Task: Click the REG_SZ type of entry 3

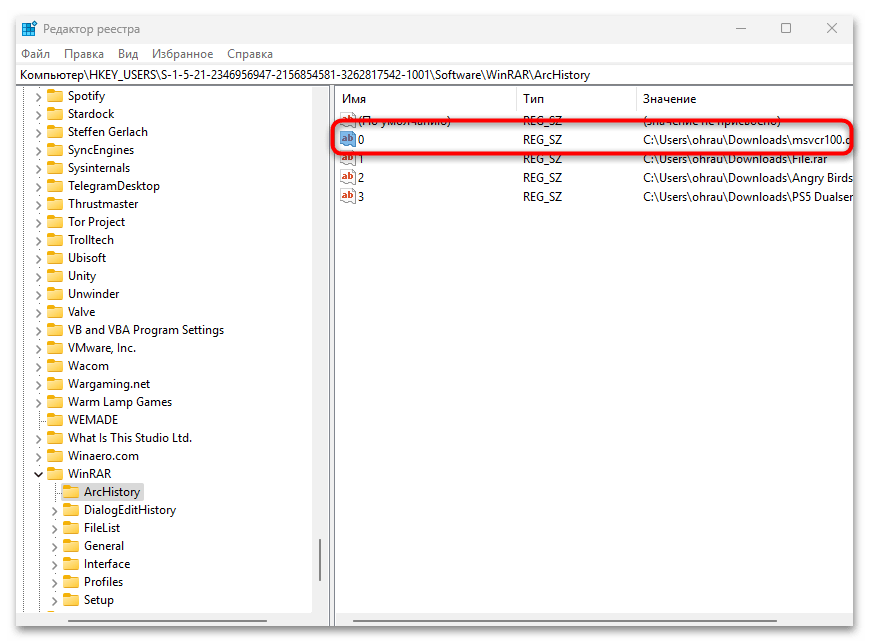Action: 542,197
